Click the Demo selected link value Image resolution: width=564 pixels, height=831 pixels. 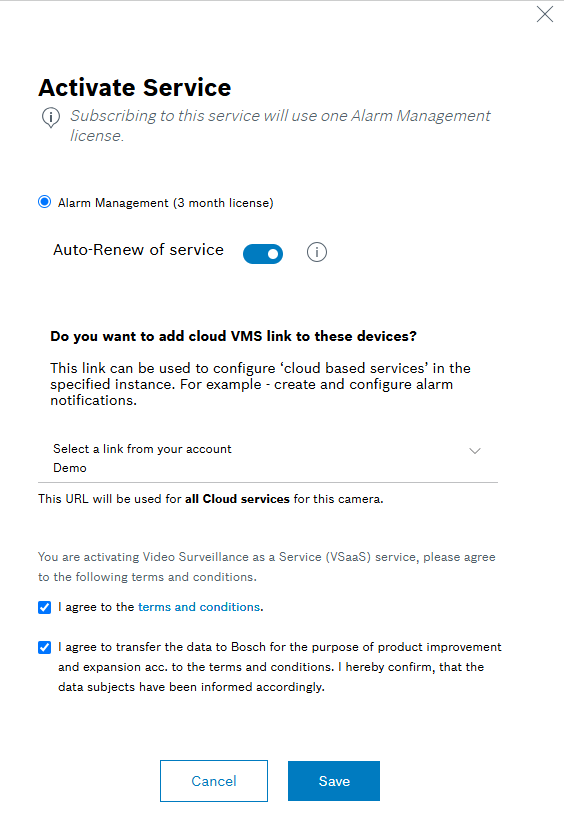[70, 468]
